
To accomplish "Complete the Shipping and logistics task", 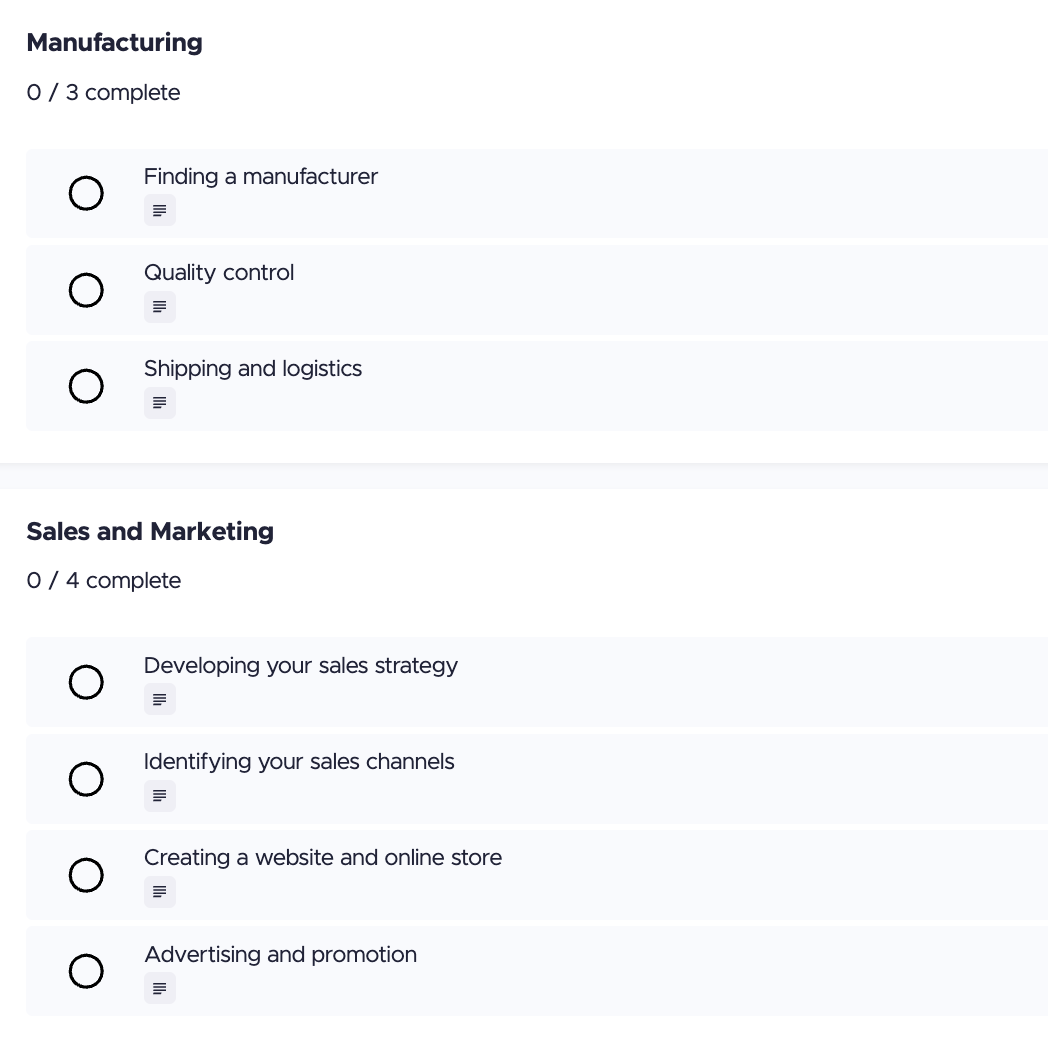I will [x=86, y=386].
